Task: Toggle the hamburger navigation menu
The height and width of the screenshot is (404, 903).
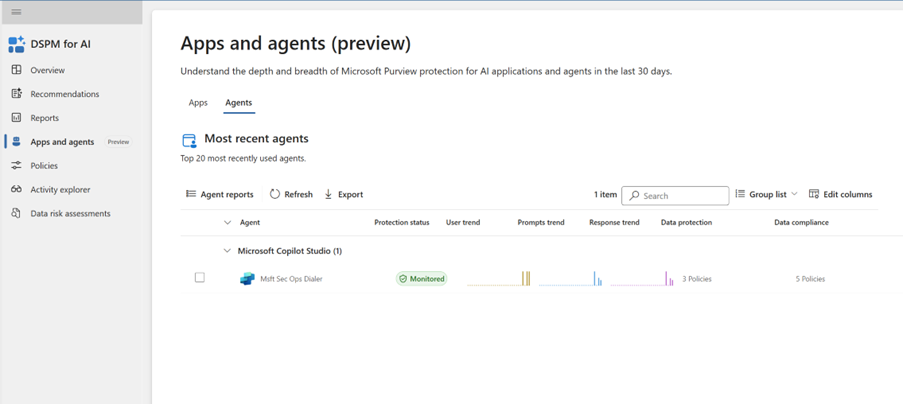Action: pos(16,12)
